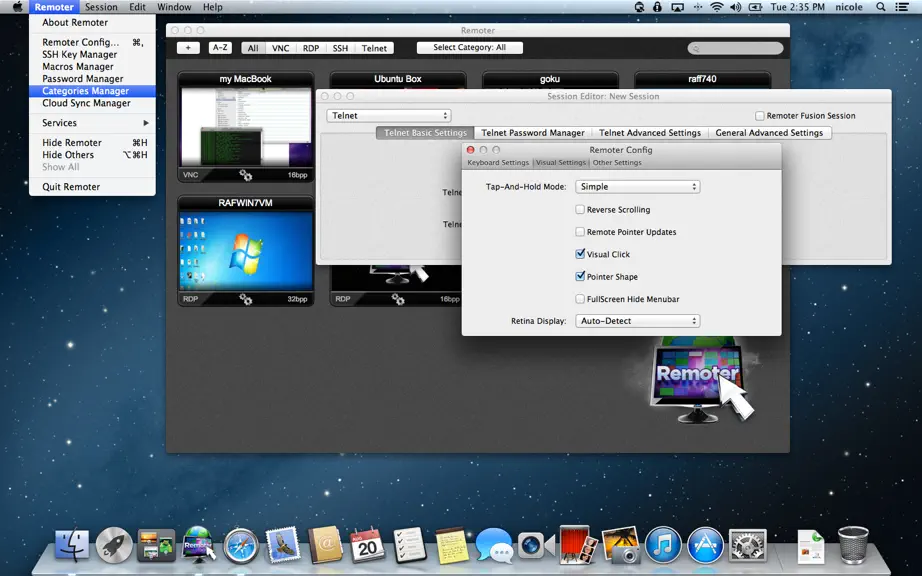922x576 pixels.
Task: Select SSH Key Manager menu item
Action: [x=92, y=55]
